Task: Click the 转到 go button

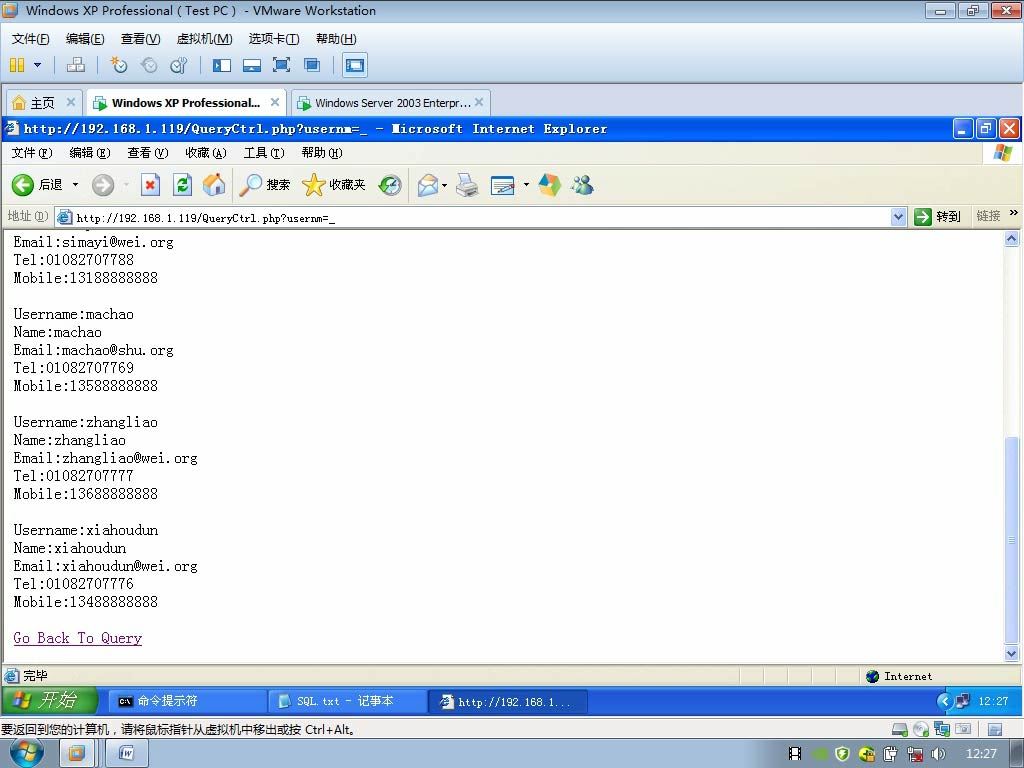Action: [938, 216]
